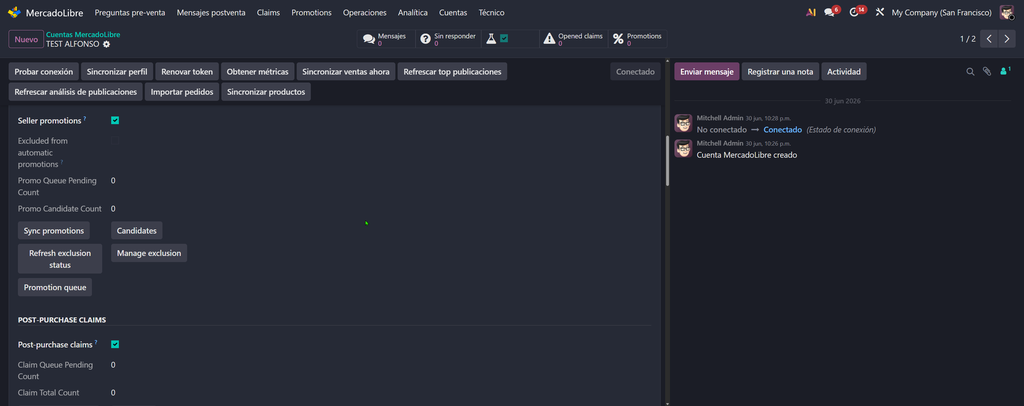Click the Candidates button

(136, 230)
